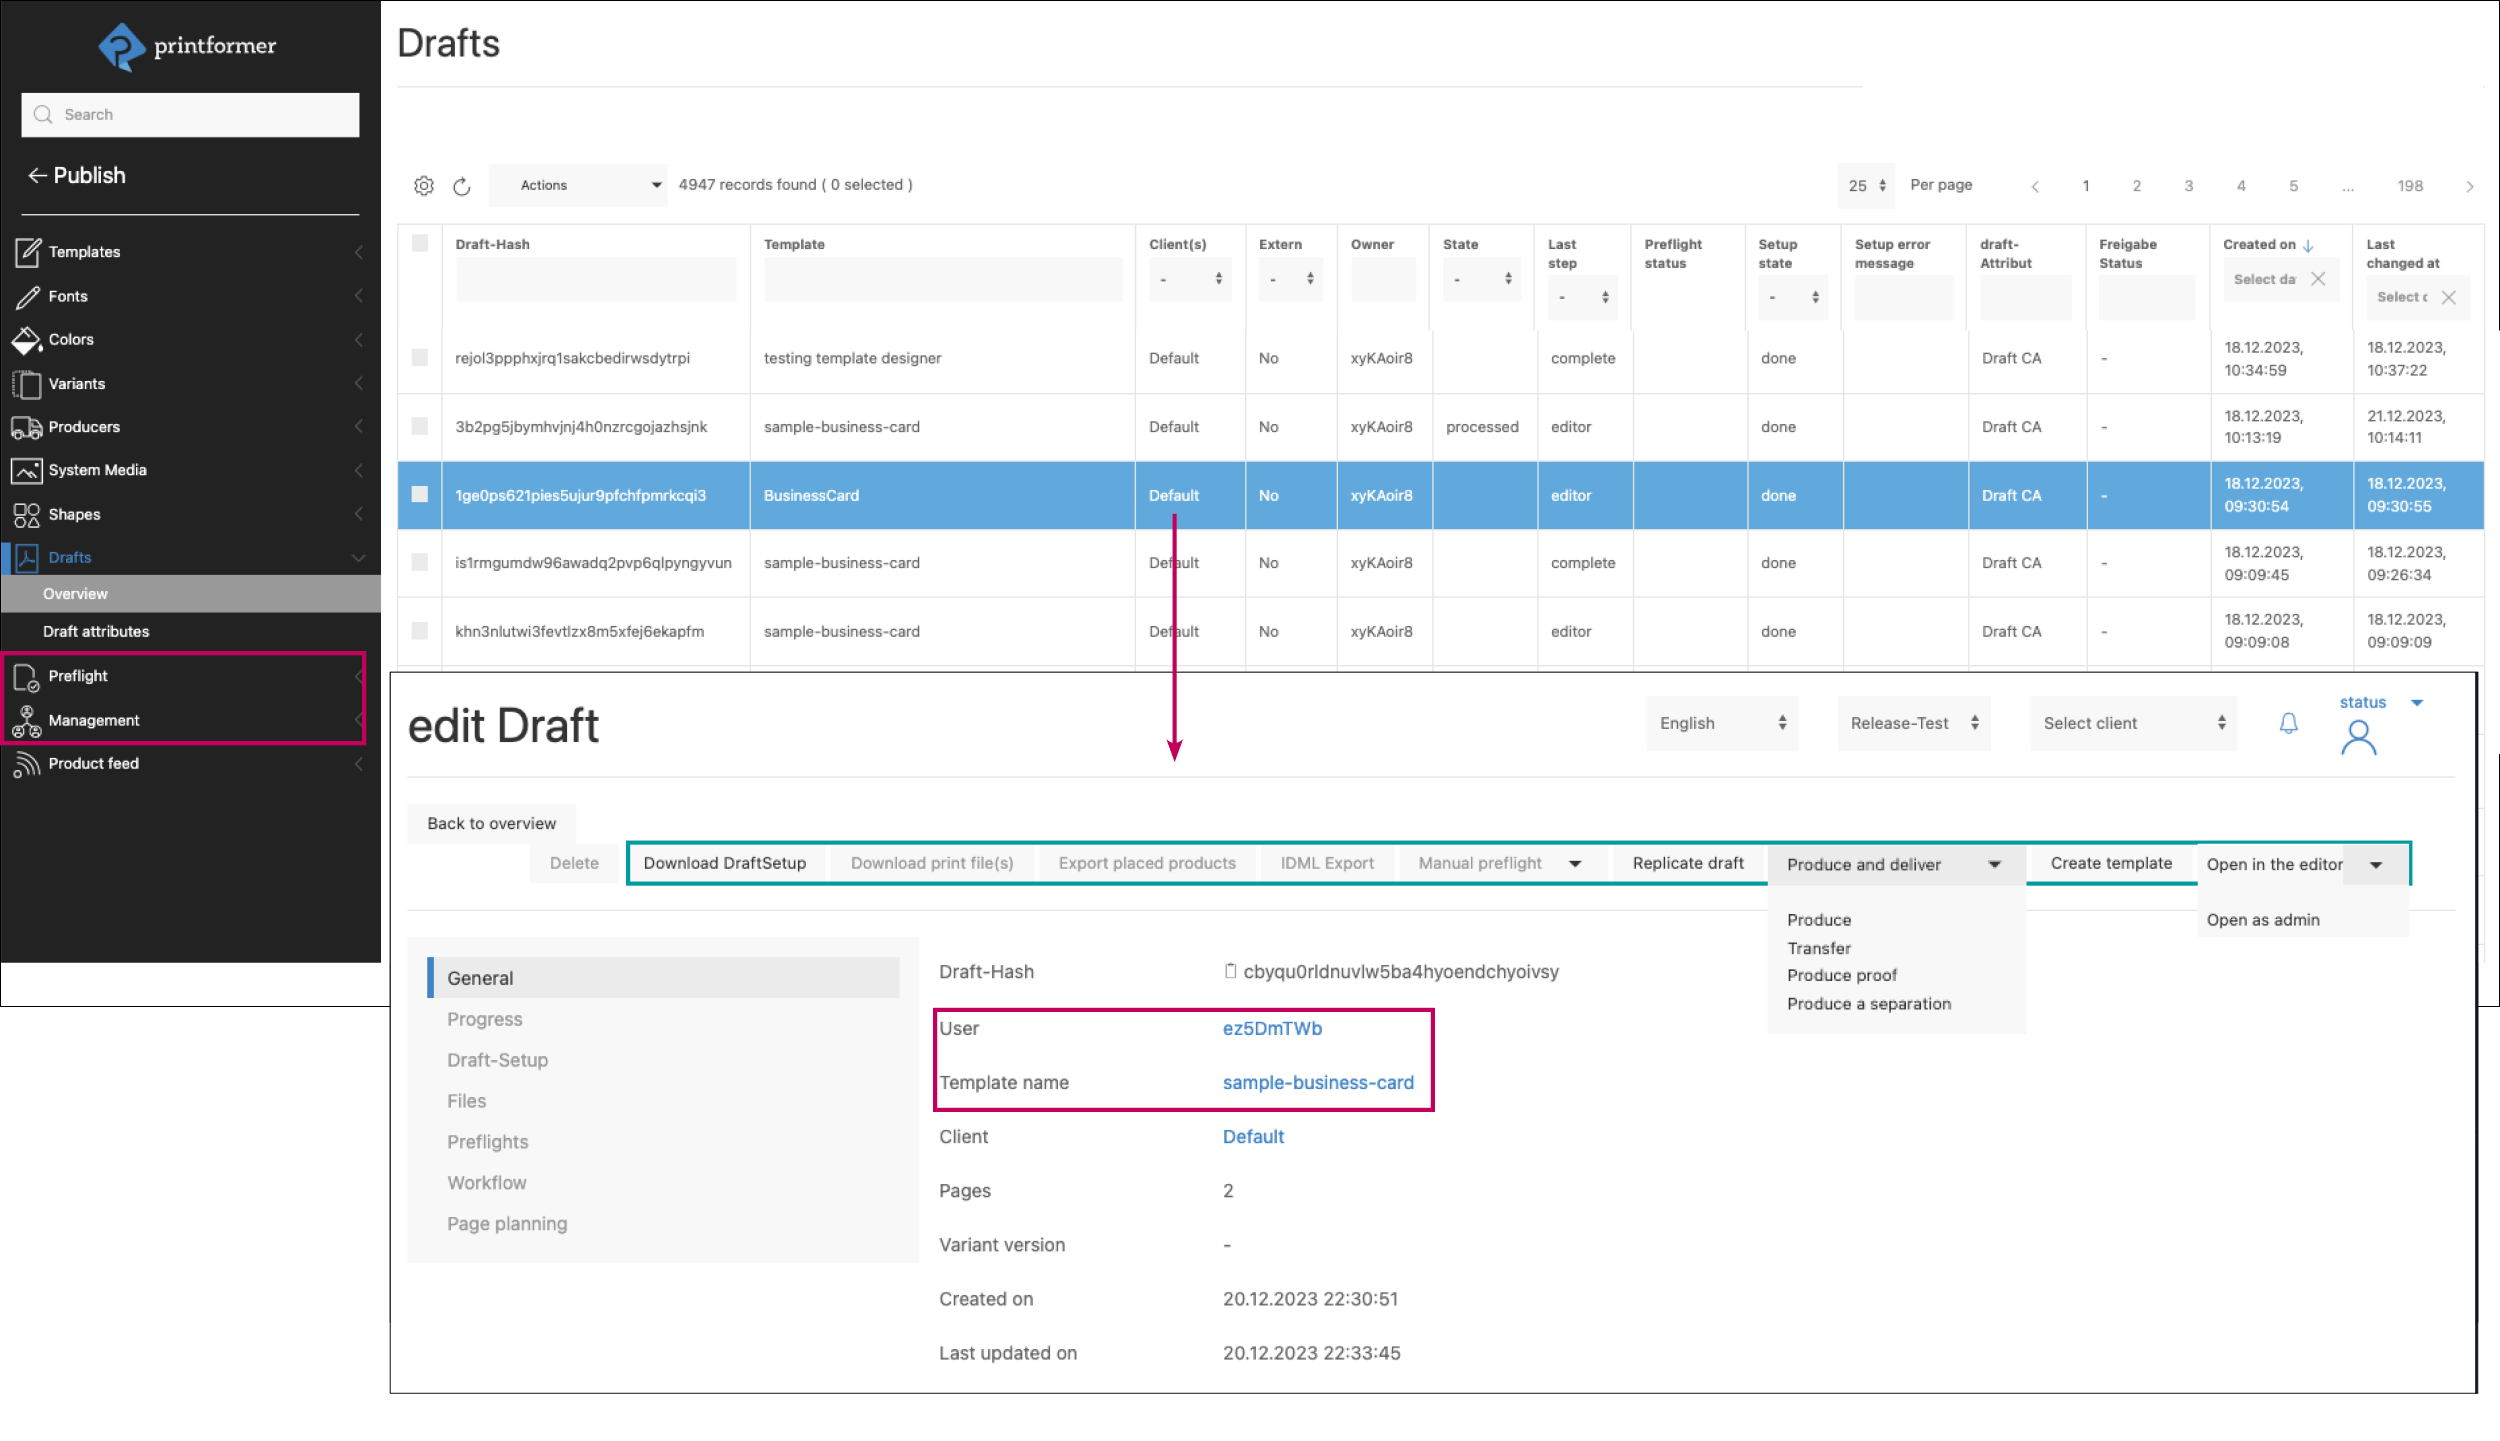This screenshot has height=1441, width=2500.
Task: Toggle the select-all rows checkbox
Action: 420,243
